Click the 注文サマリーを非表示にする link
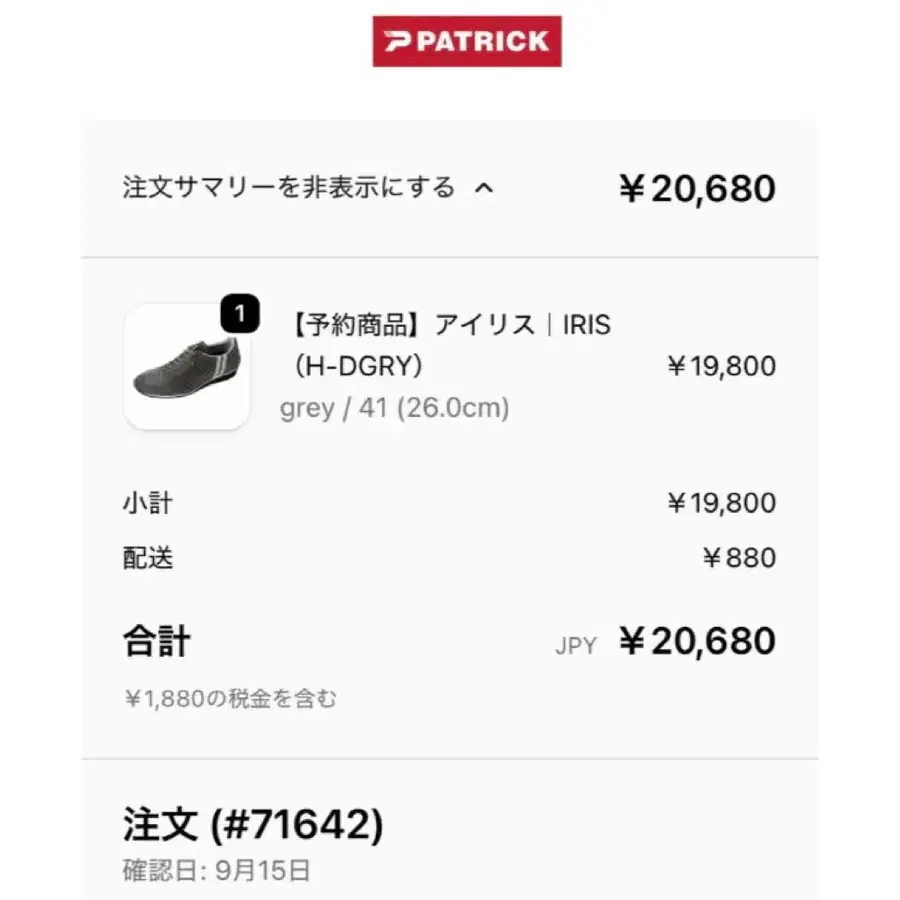 pos(289,188)
